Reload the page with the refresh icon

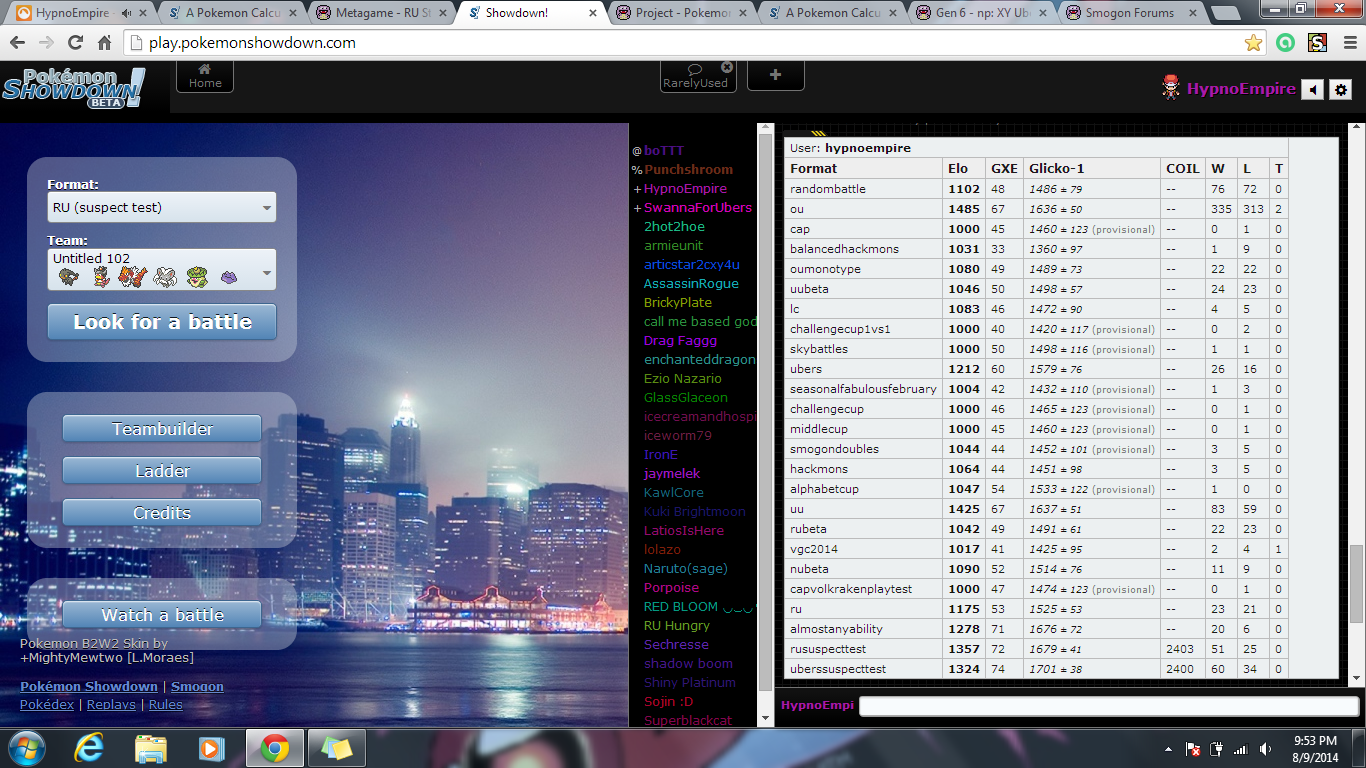click(75, 43)
